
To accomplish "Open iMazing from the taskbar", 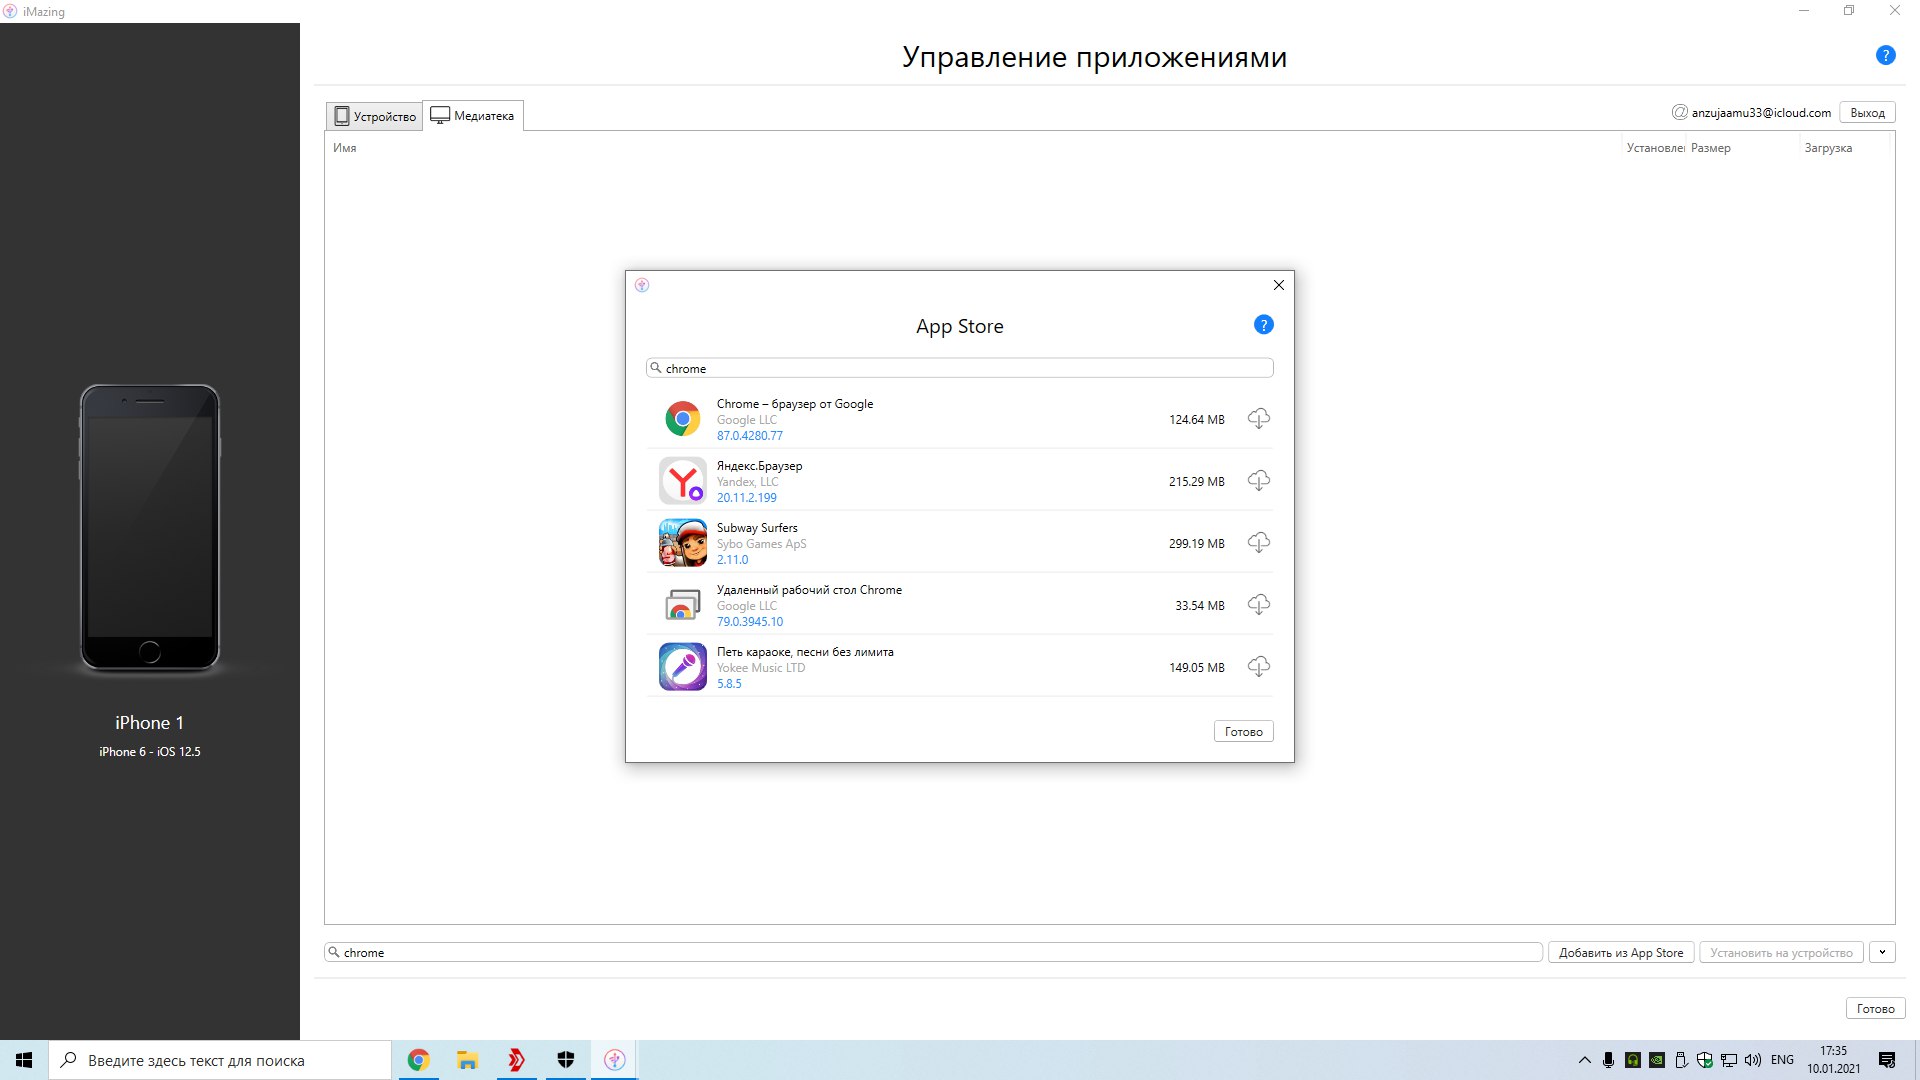I will (x=614, y=1060).
